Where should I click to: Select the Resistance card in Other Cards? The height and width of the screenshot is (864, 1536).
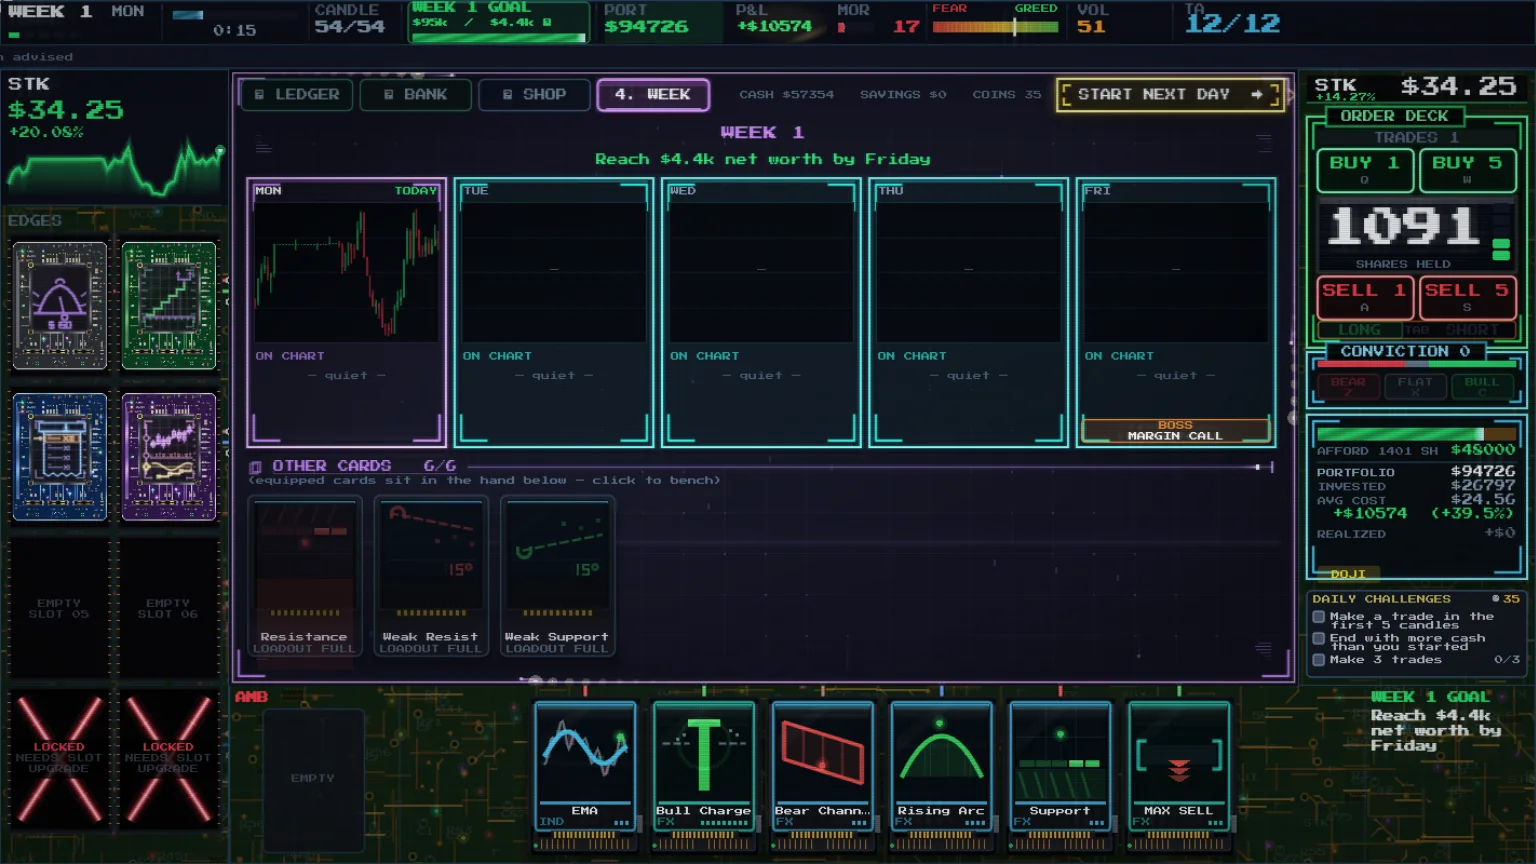coord(304,576)
